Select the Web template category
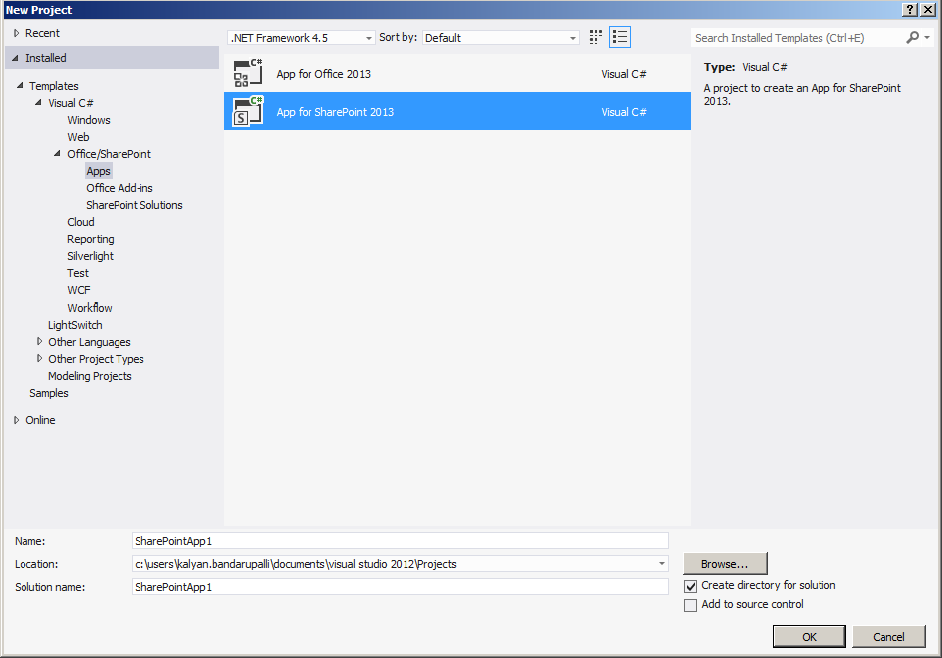The height and width of the screenshot is (658, 942). (78, 137)
